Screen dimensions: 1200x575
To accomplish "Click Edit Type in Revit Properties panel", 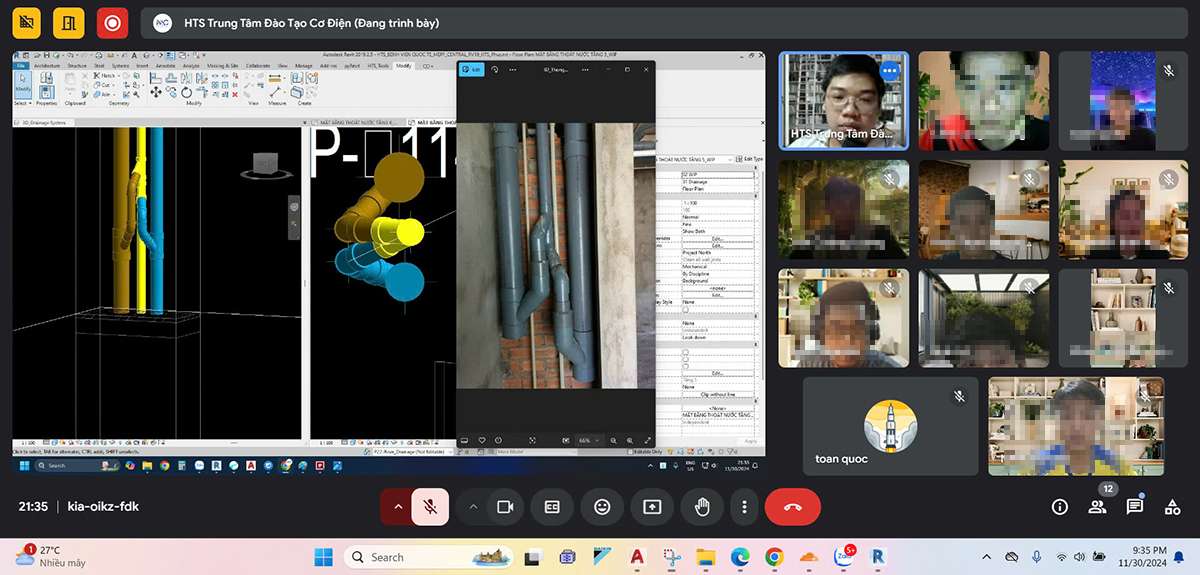I will [748, 159].
